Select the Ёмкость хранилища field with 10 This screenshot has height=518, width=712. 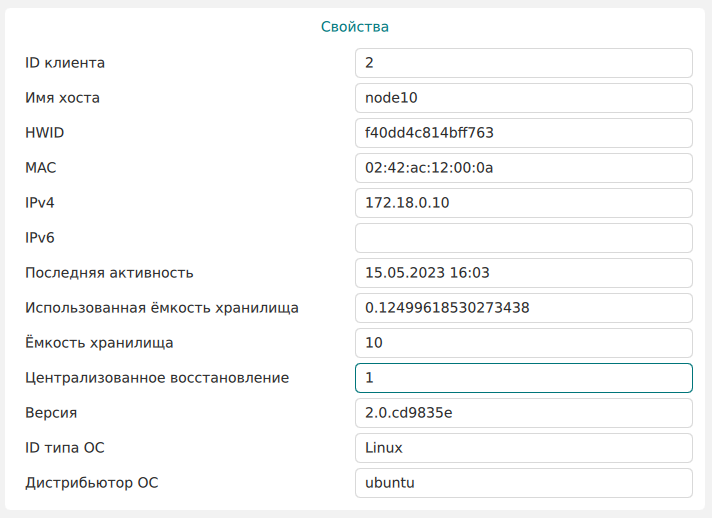(523, 343)
